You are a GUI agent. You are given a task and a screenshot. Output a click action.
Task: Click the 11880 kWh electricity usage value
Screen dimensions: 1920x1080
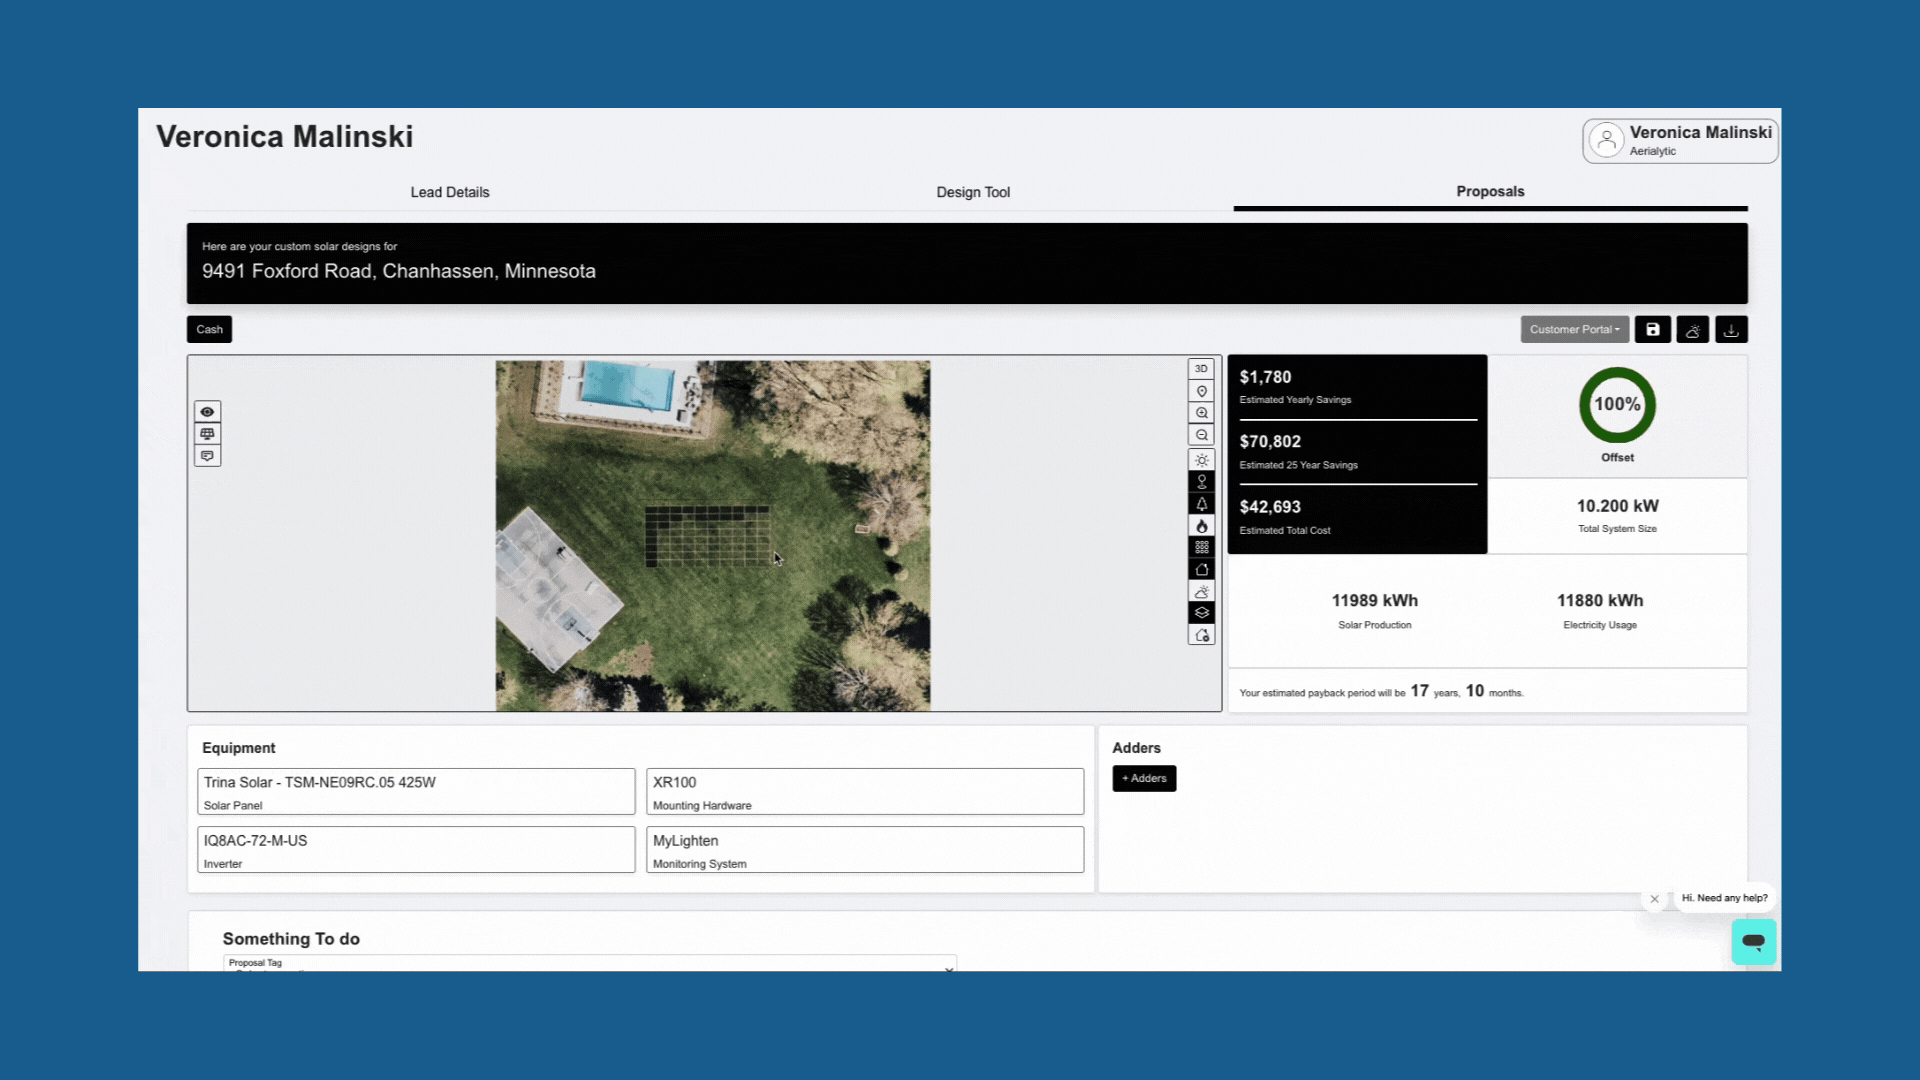point(1599,600)
